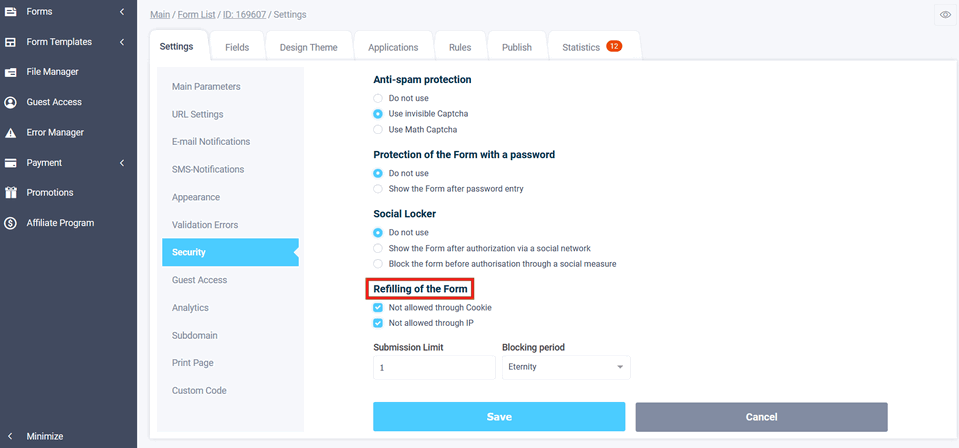The height and width of the screenshot is (448, 959).
Task: Expand the Payment submenu chevron
Action: click(x=122, y=163)
